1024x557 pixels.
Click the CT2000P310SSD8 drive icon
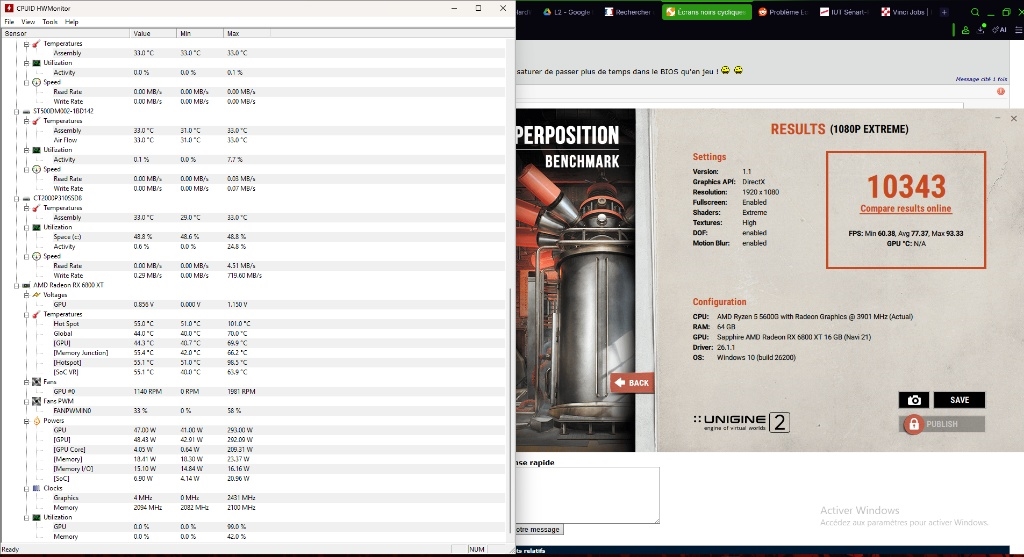26,199
